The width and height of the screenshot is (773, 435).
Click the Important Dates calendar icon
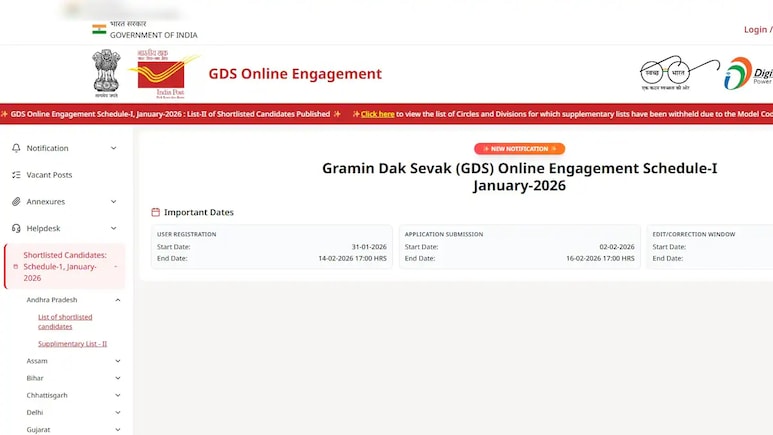pyautogui.click(x=155, y=212)
